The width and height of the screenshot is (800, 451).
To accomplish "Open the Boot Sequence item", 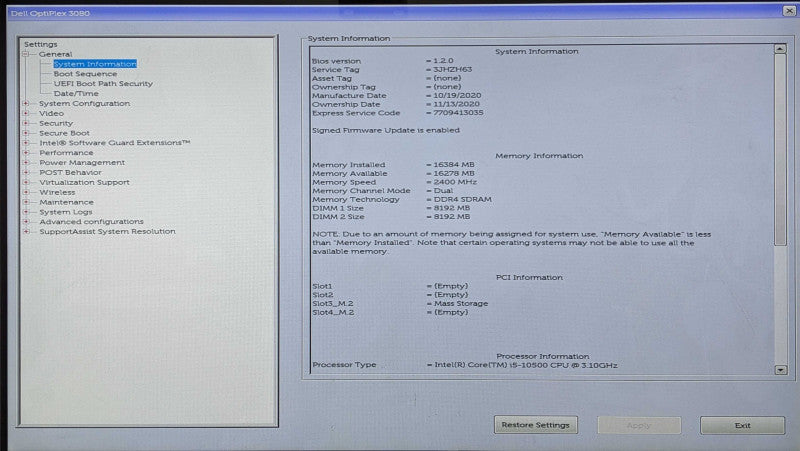I will tap(85, 73).
